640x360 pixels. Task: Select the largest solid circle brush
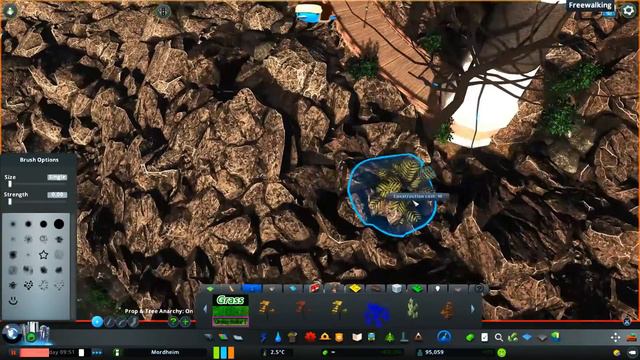point(59,224)
